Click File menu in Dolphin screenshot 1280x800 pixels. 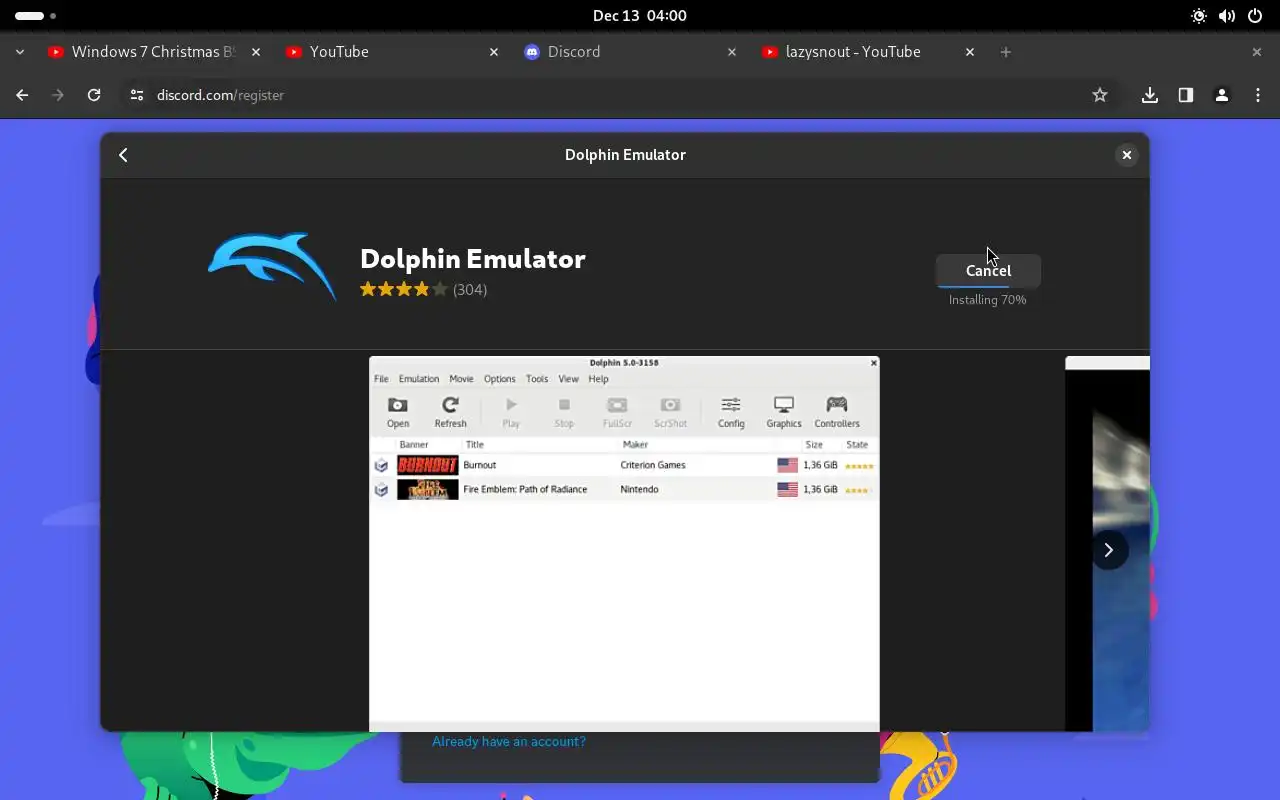tap(381, 379)
